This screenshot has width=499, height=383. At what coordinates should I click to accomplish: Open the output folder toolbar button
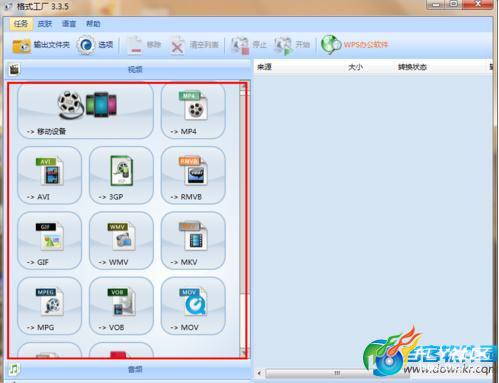[41, 45]
